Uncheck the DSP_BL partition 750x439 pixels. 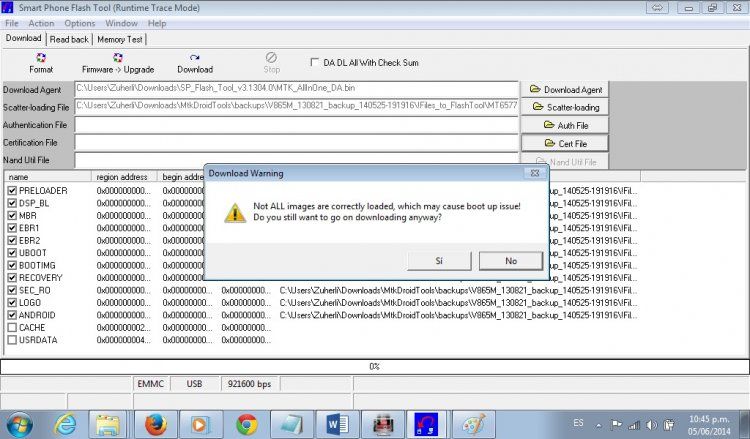(x=12, y=203)
